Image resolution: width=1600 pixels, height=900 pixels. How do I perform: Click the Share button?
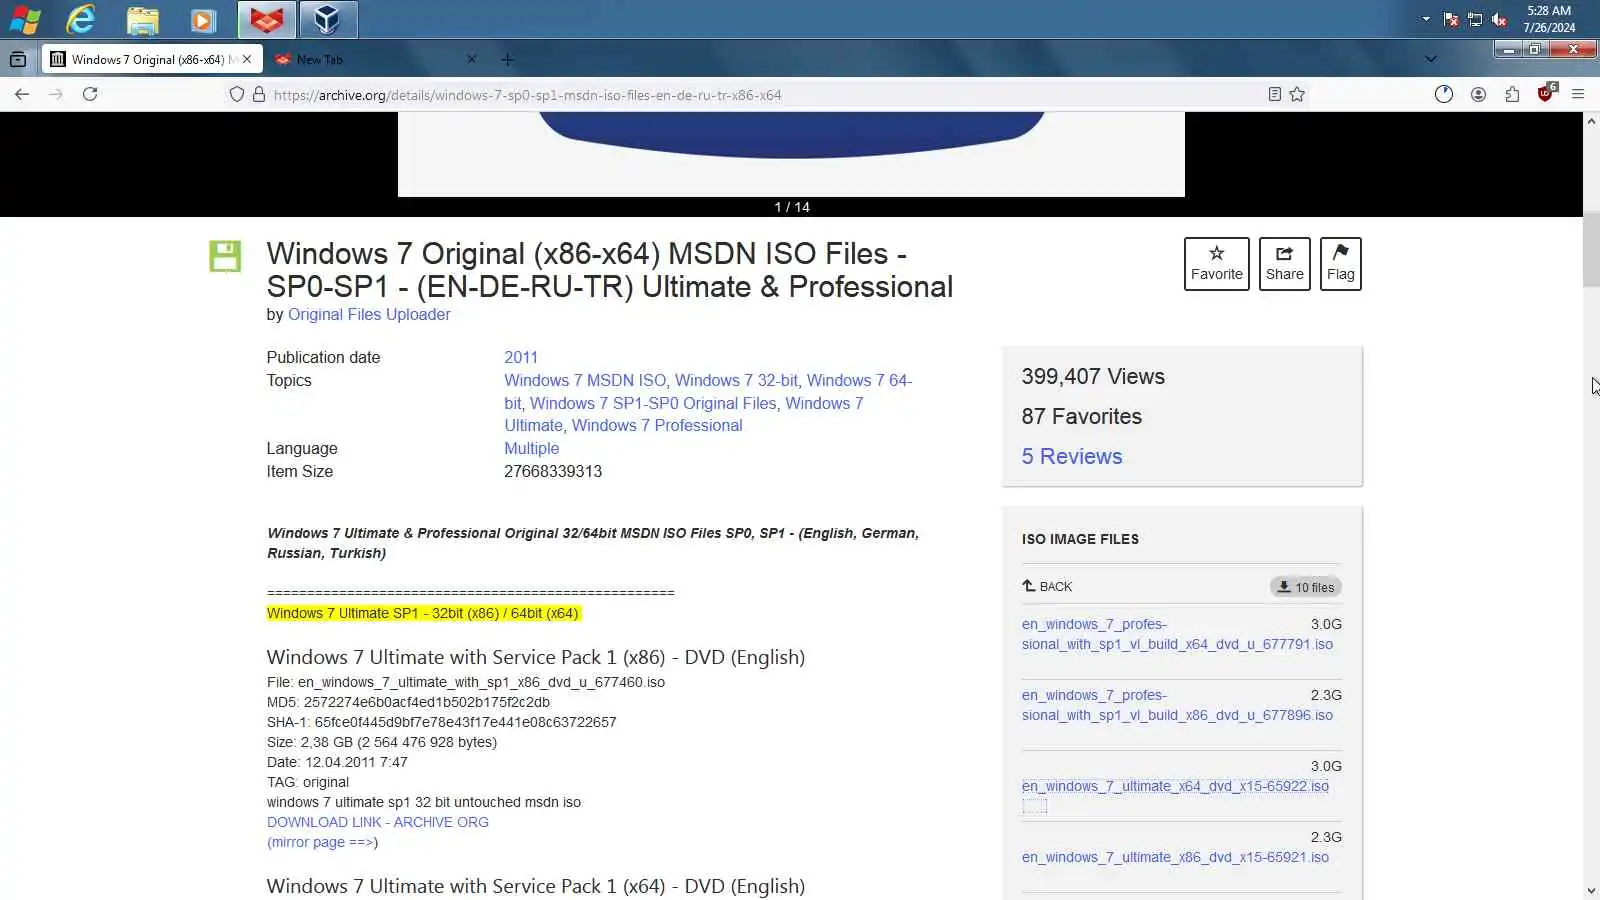tap(1285, 264)
